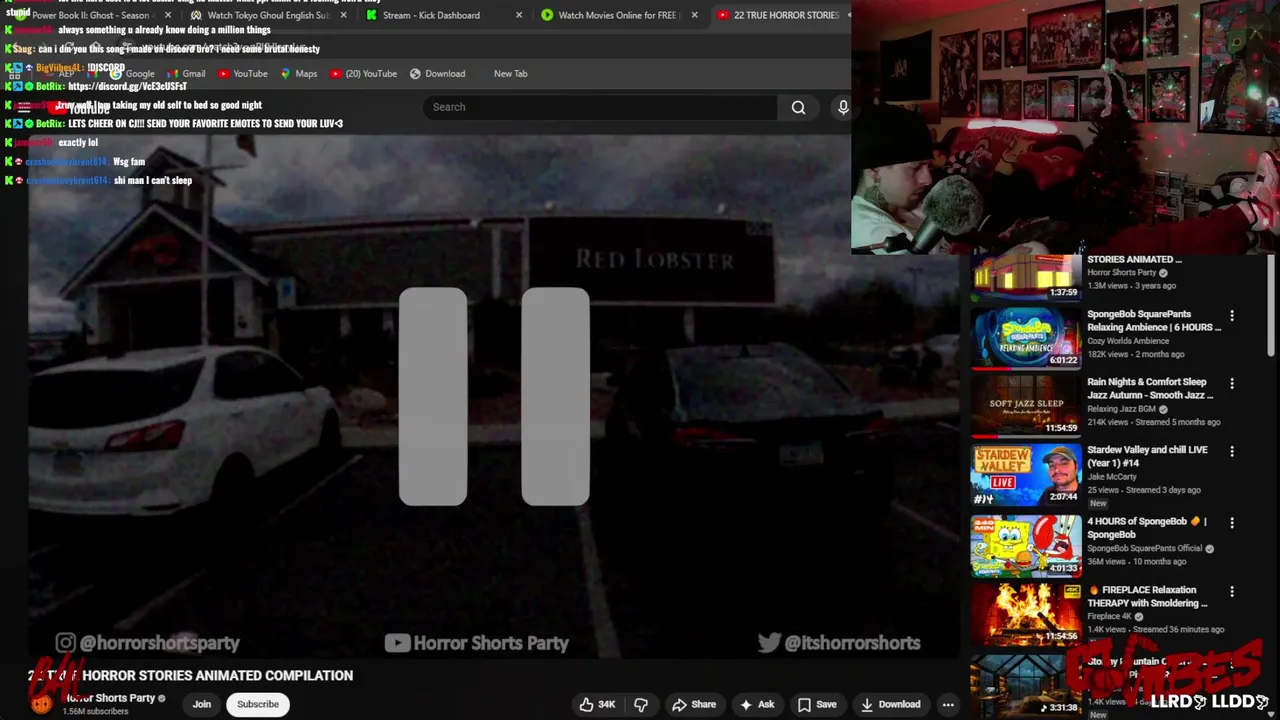The height and width of the screenshot is (720, 1280).
Task: Open Fireplace Relaxation Therapy thumbnail
Action: point(1026,614)
